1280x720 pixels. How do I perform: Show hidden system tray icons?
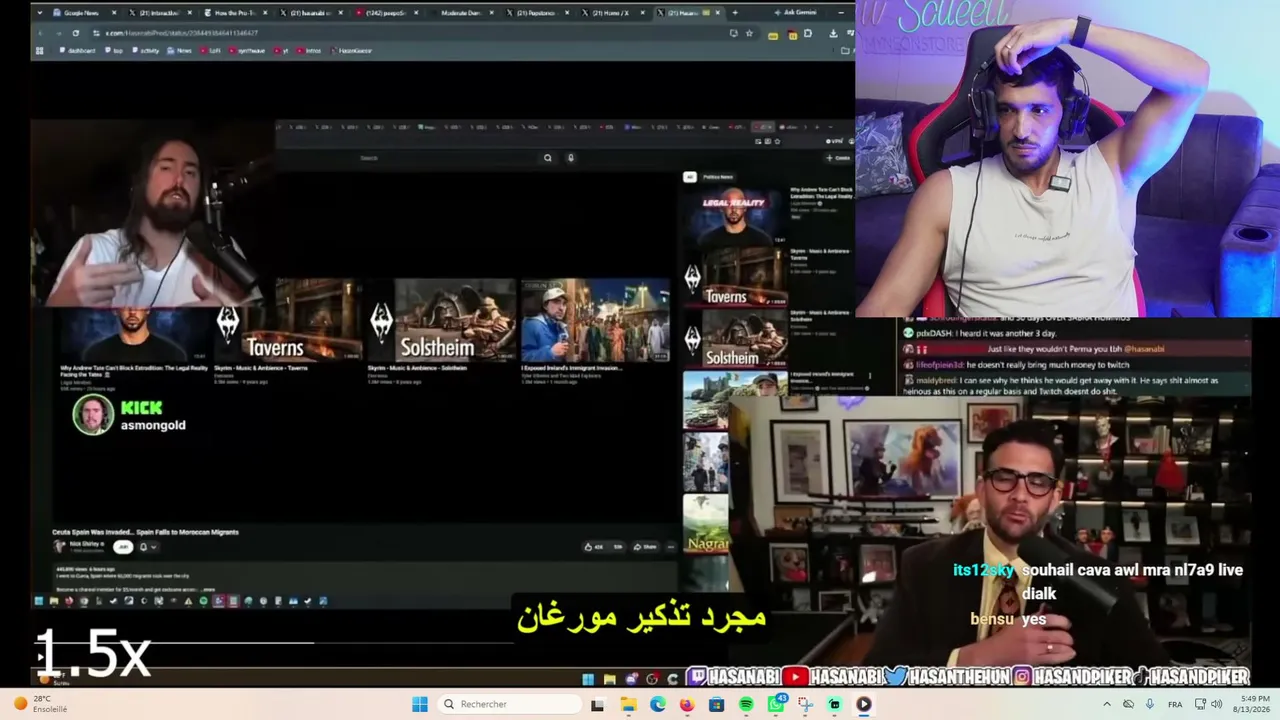tap(1107, 704)
